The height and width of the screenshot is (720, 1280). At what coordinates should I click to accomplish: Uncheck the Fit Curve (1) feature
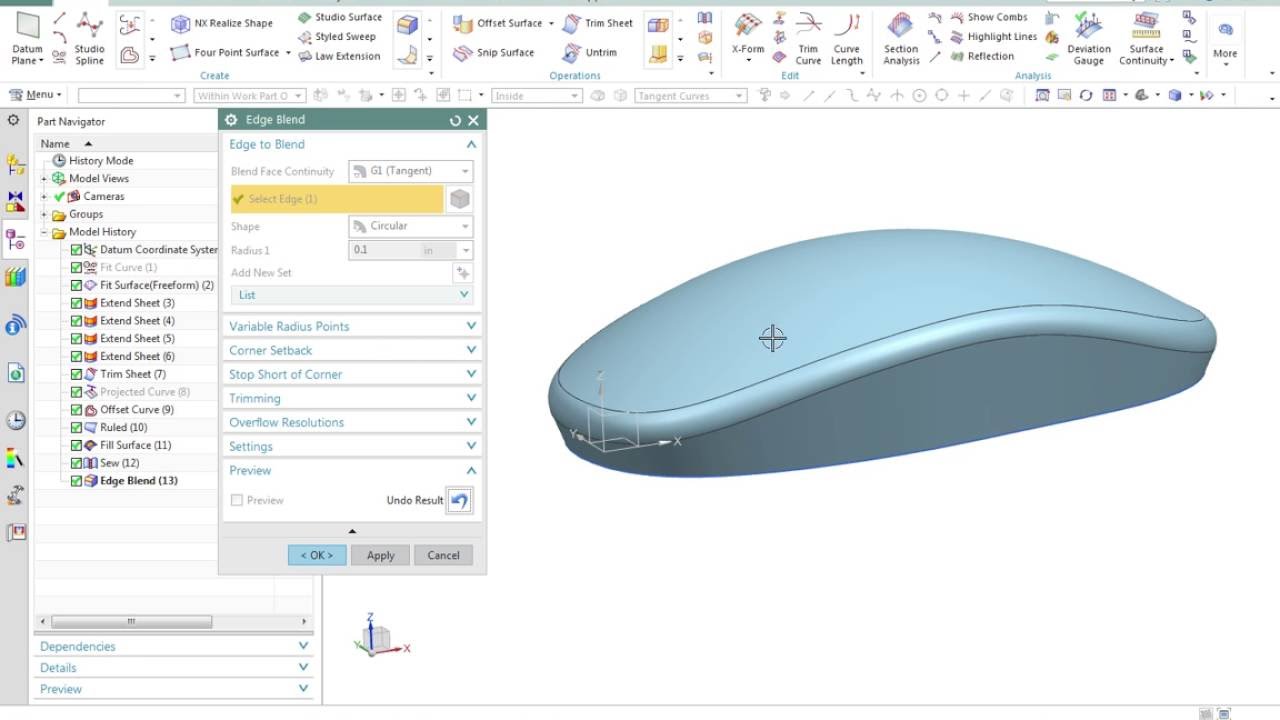point(76,267)
